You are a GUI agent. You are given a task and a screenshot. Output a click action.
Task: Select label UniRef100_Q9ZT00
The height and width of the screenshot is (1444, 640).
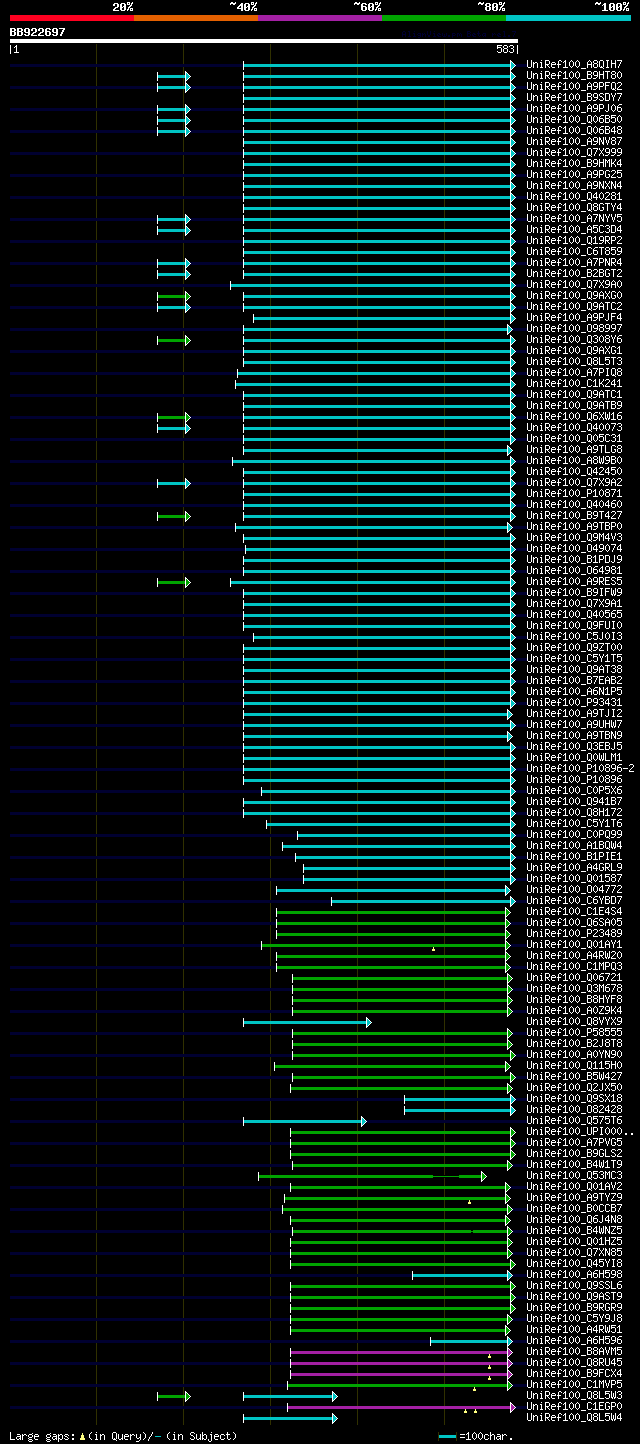pos(574,647)
